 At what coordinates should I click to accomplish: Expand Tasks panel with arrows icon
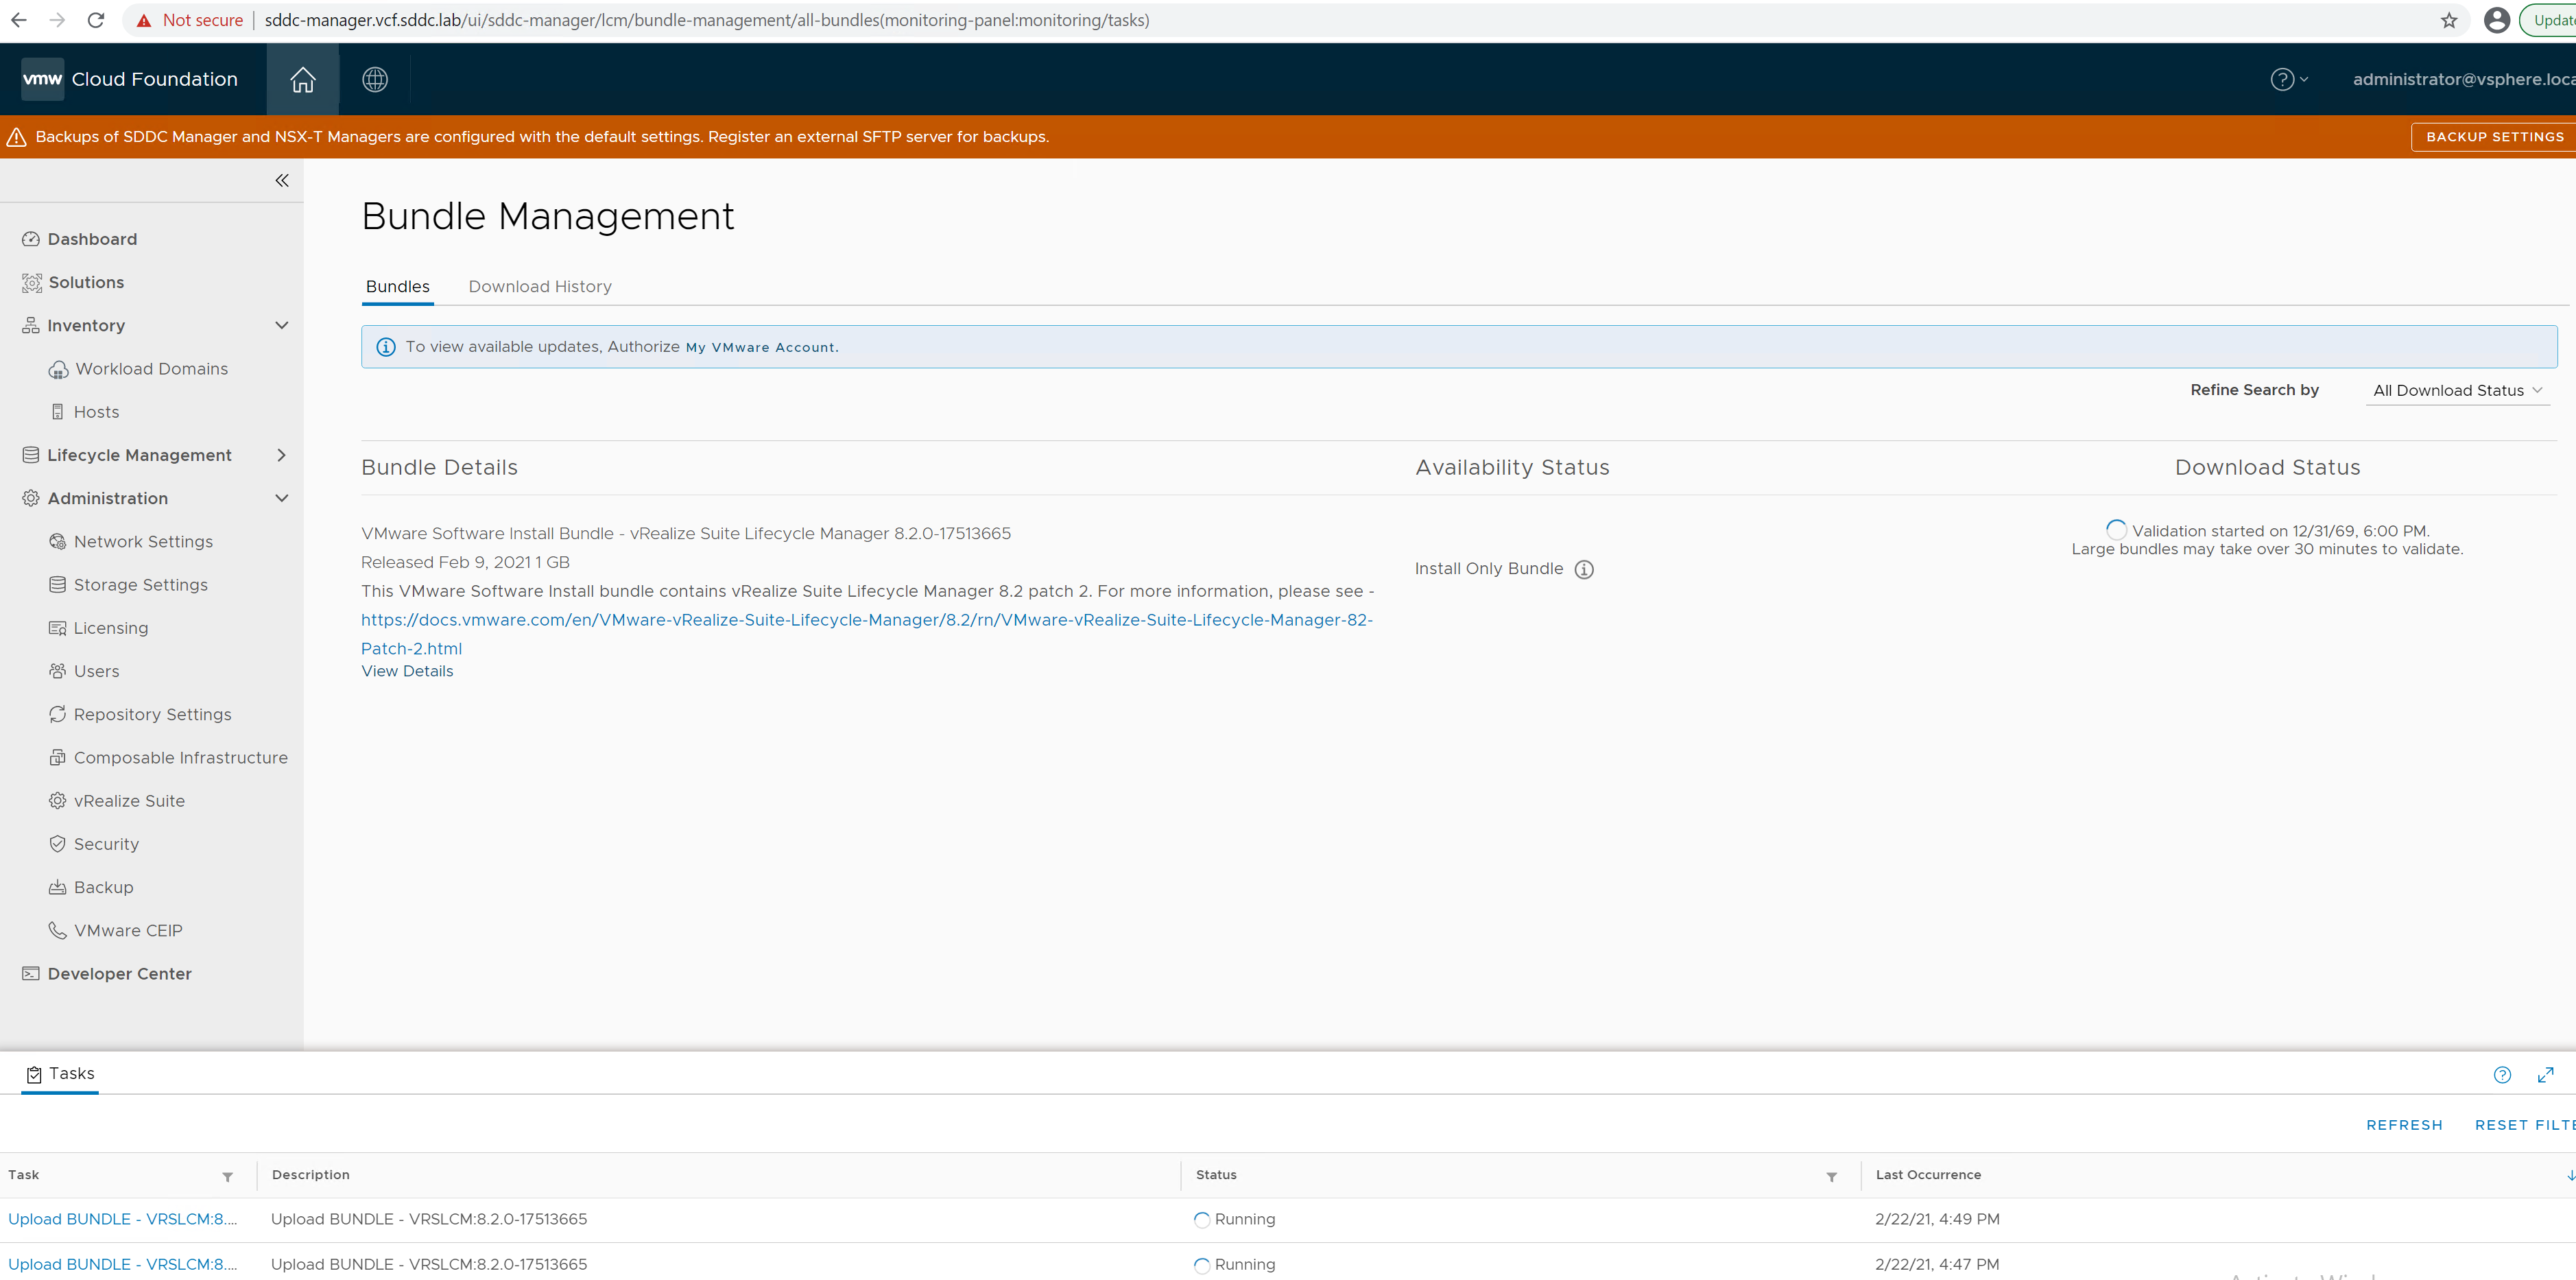pos(2545,1075)
